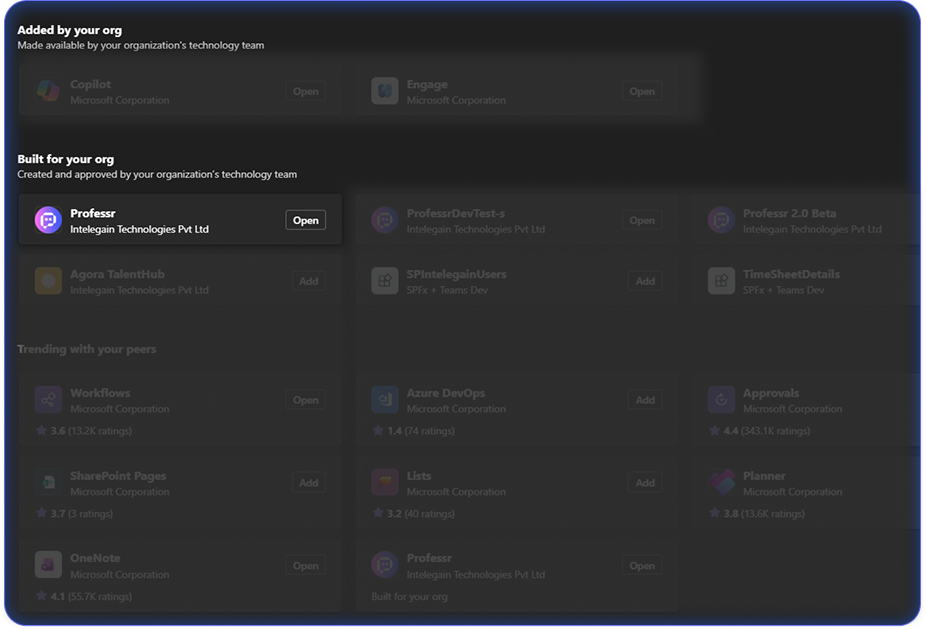This screenshot has height=629, width=926.
Task: Select the OneNote app icon
Action: [48, 566]
